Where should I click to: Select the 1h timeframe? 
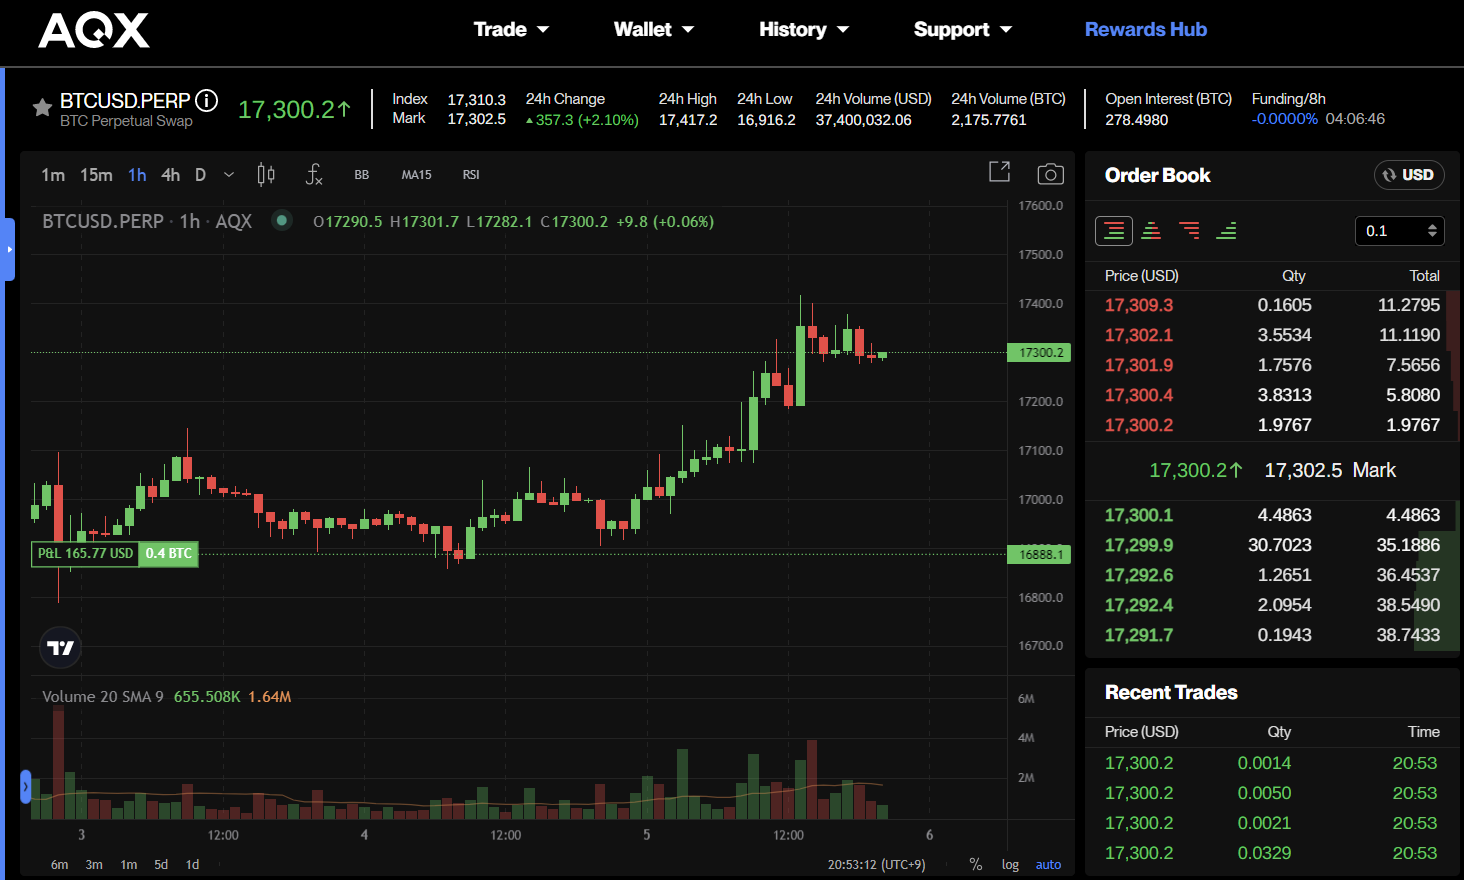click(137, 175)
